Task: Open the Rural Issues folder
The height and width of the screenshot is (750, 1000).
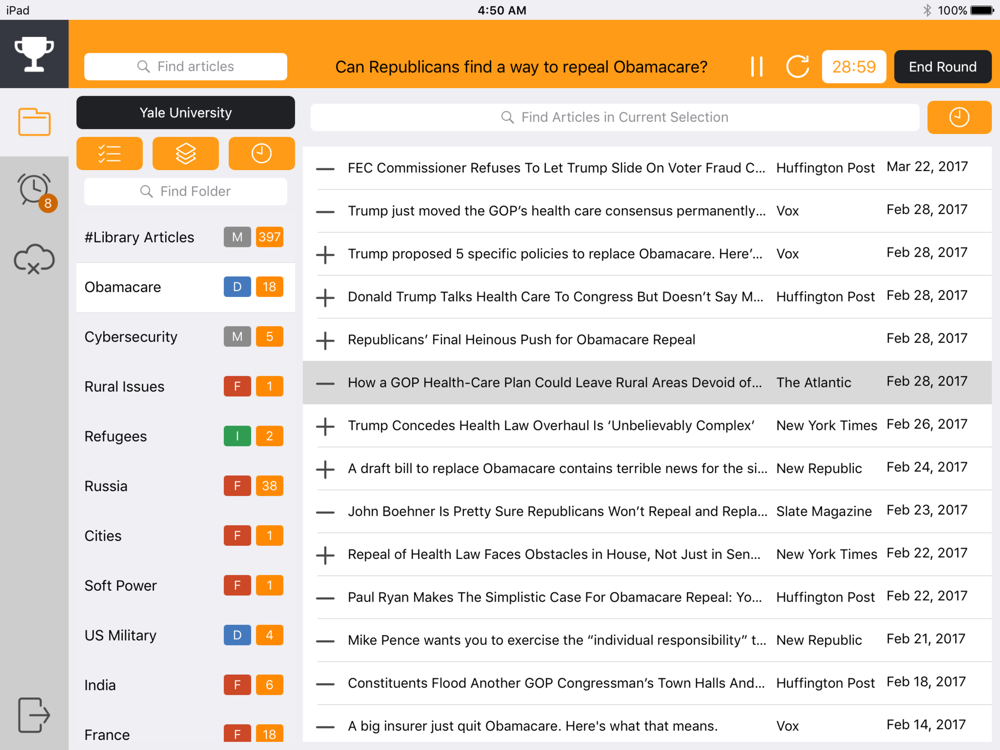Action: [x=186, y=386]
